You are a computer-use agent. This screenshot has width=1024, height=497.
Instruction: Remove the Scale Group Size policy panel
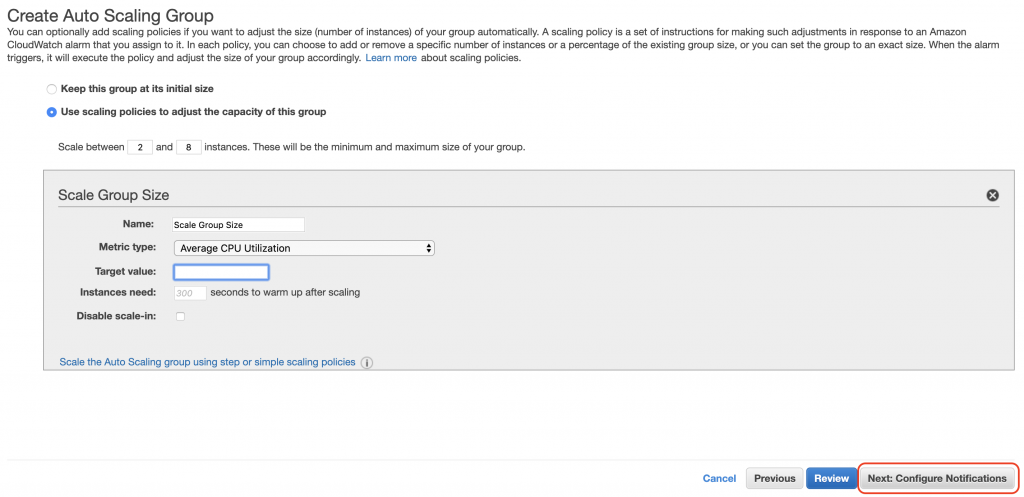(993, 195)
